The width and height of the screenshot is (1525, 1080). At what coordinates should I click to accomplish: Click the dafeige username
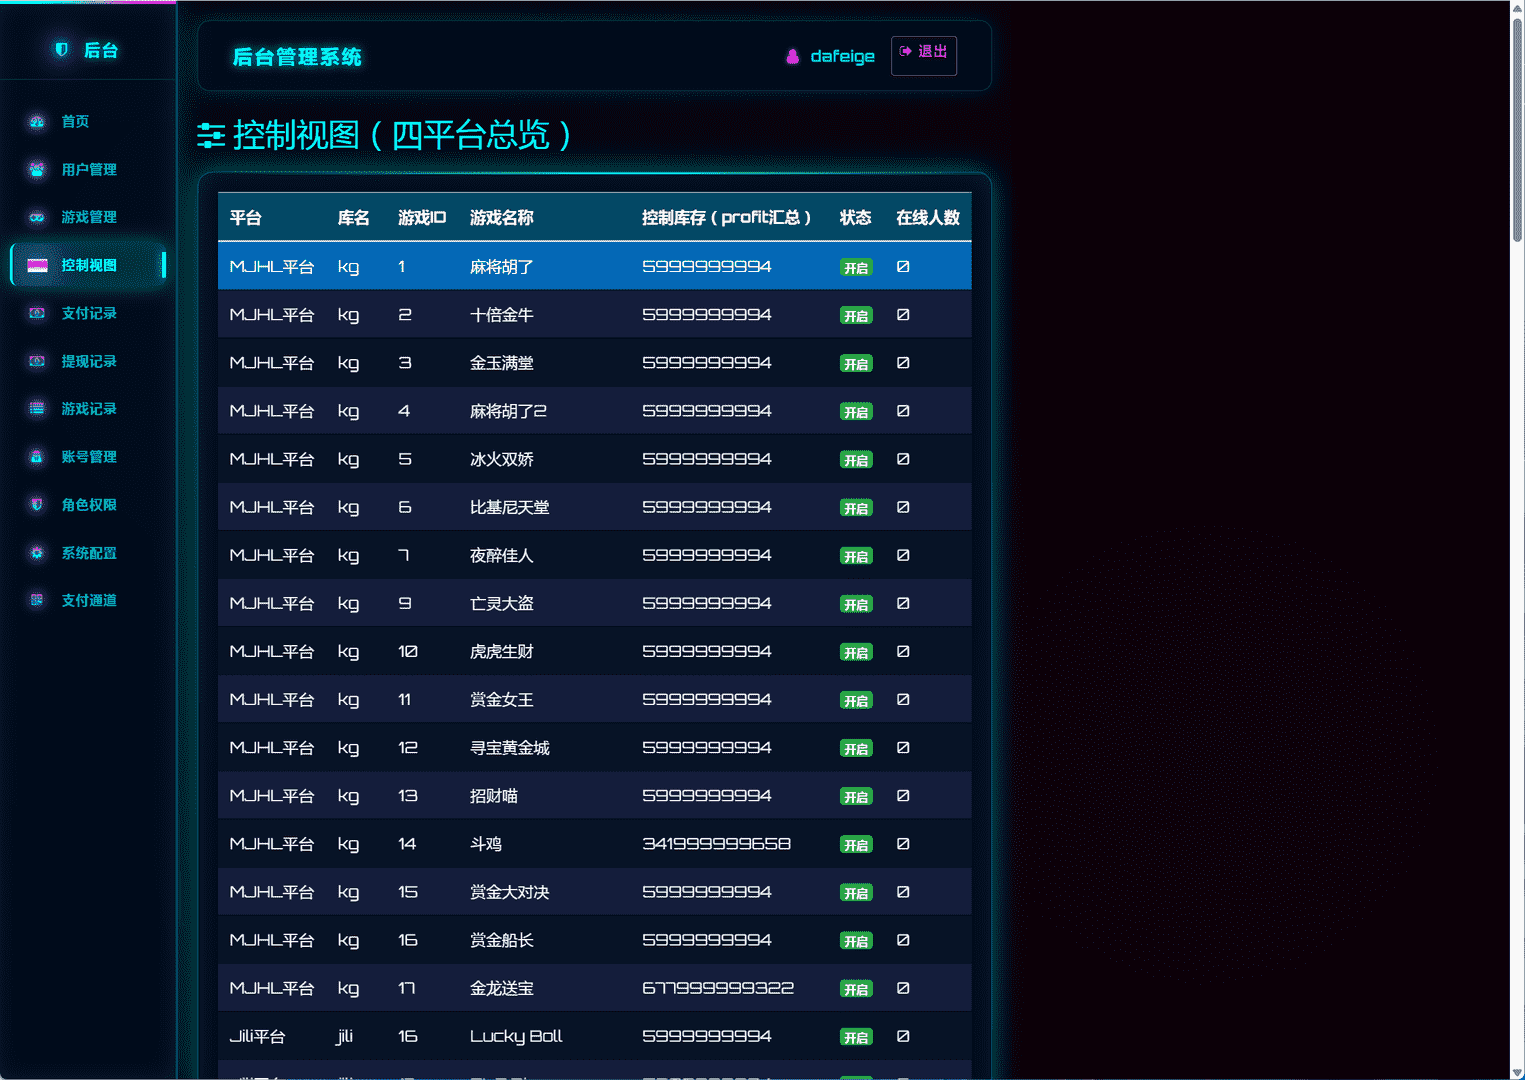[x=842, y=57]
